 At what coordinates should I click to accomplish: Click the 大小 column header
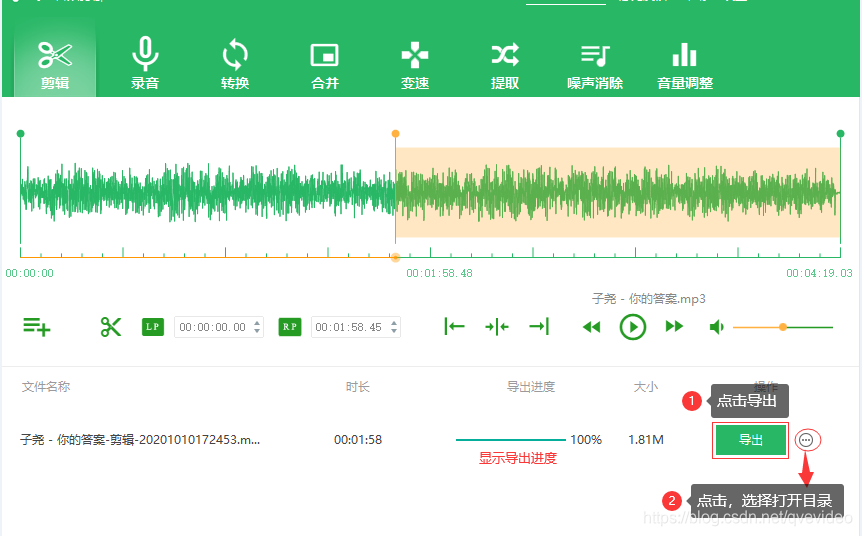(x=646, y=386)
